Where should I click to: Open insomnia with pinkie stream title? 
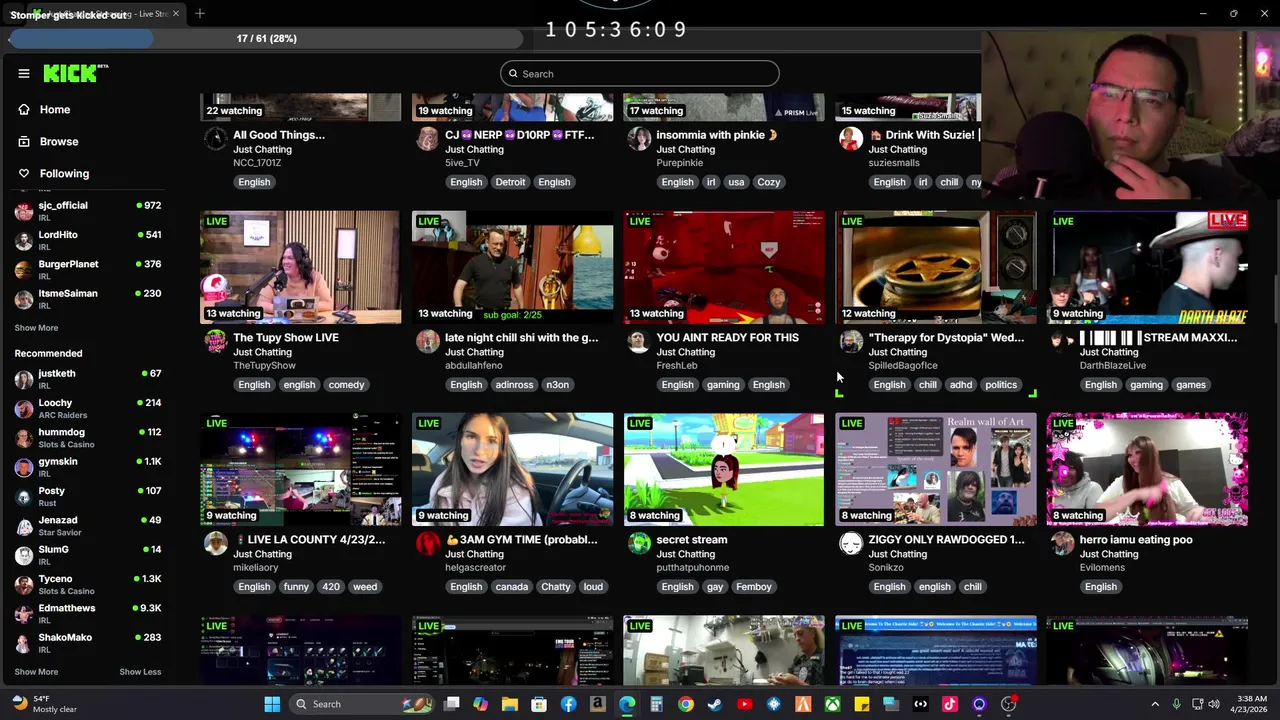(x=717, y=135)
